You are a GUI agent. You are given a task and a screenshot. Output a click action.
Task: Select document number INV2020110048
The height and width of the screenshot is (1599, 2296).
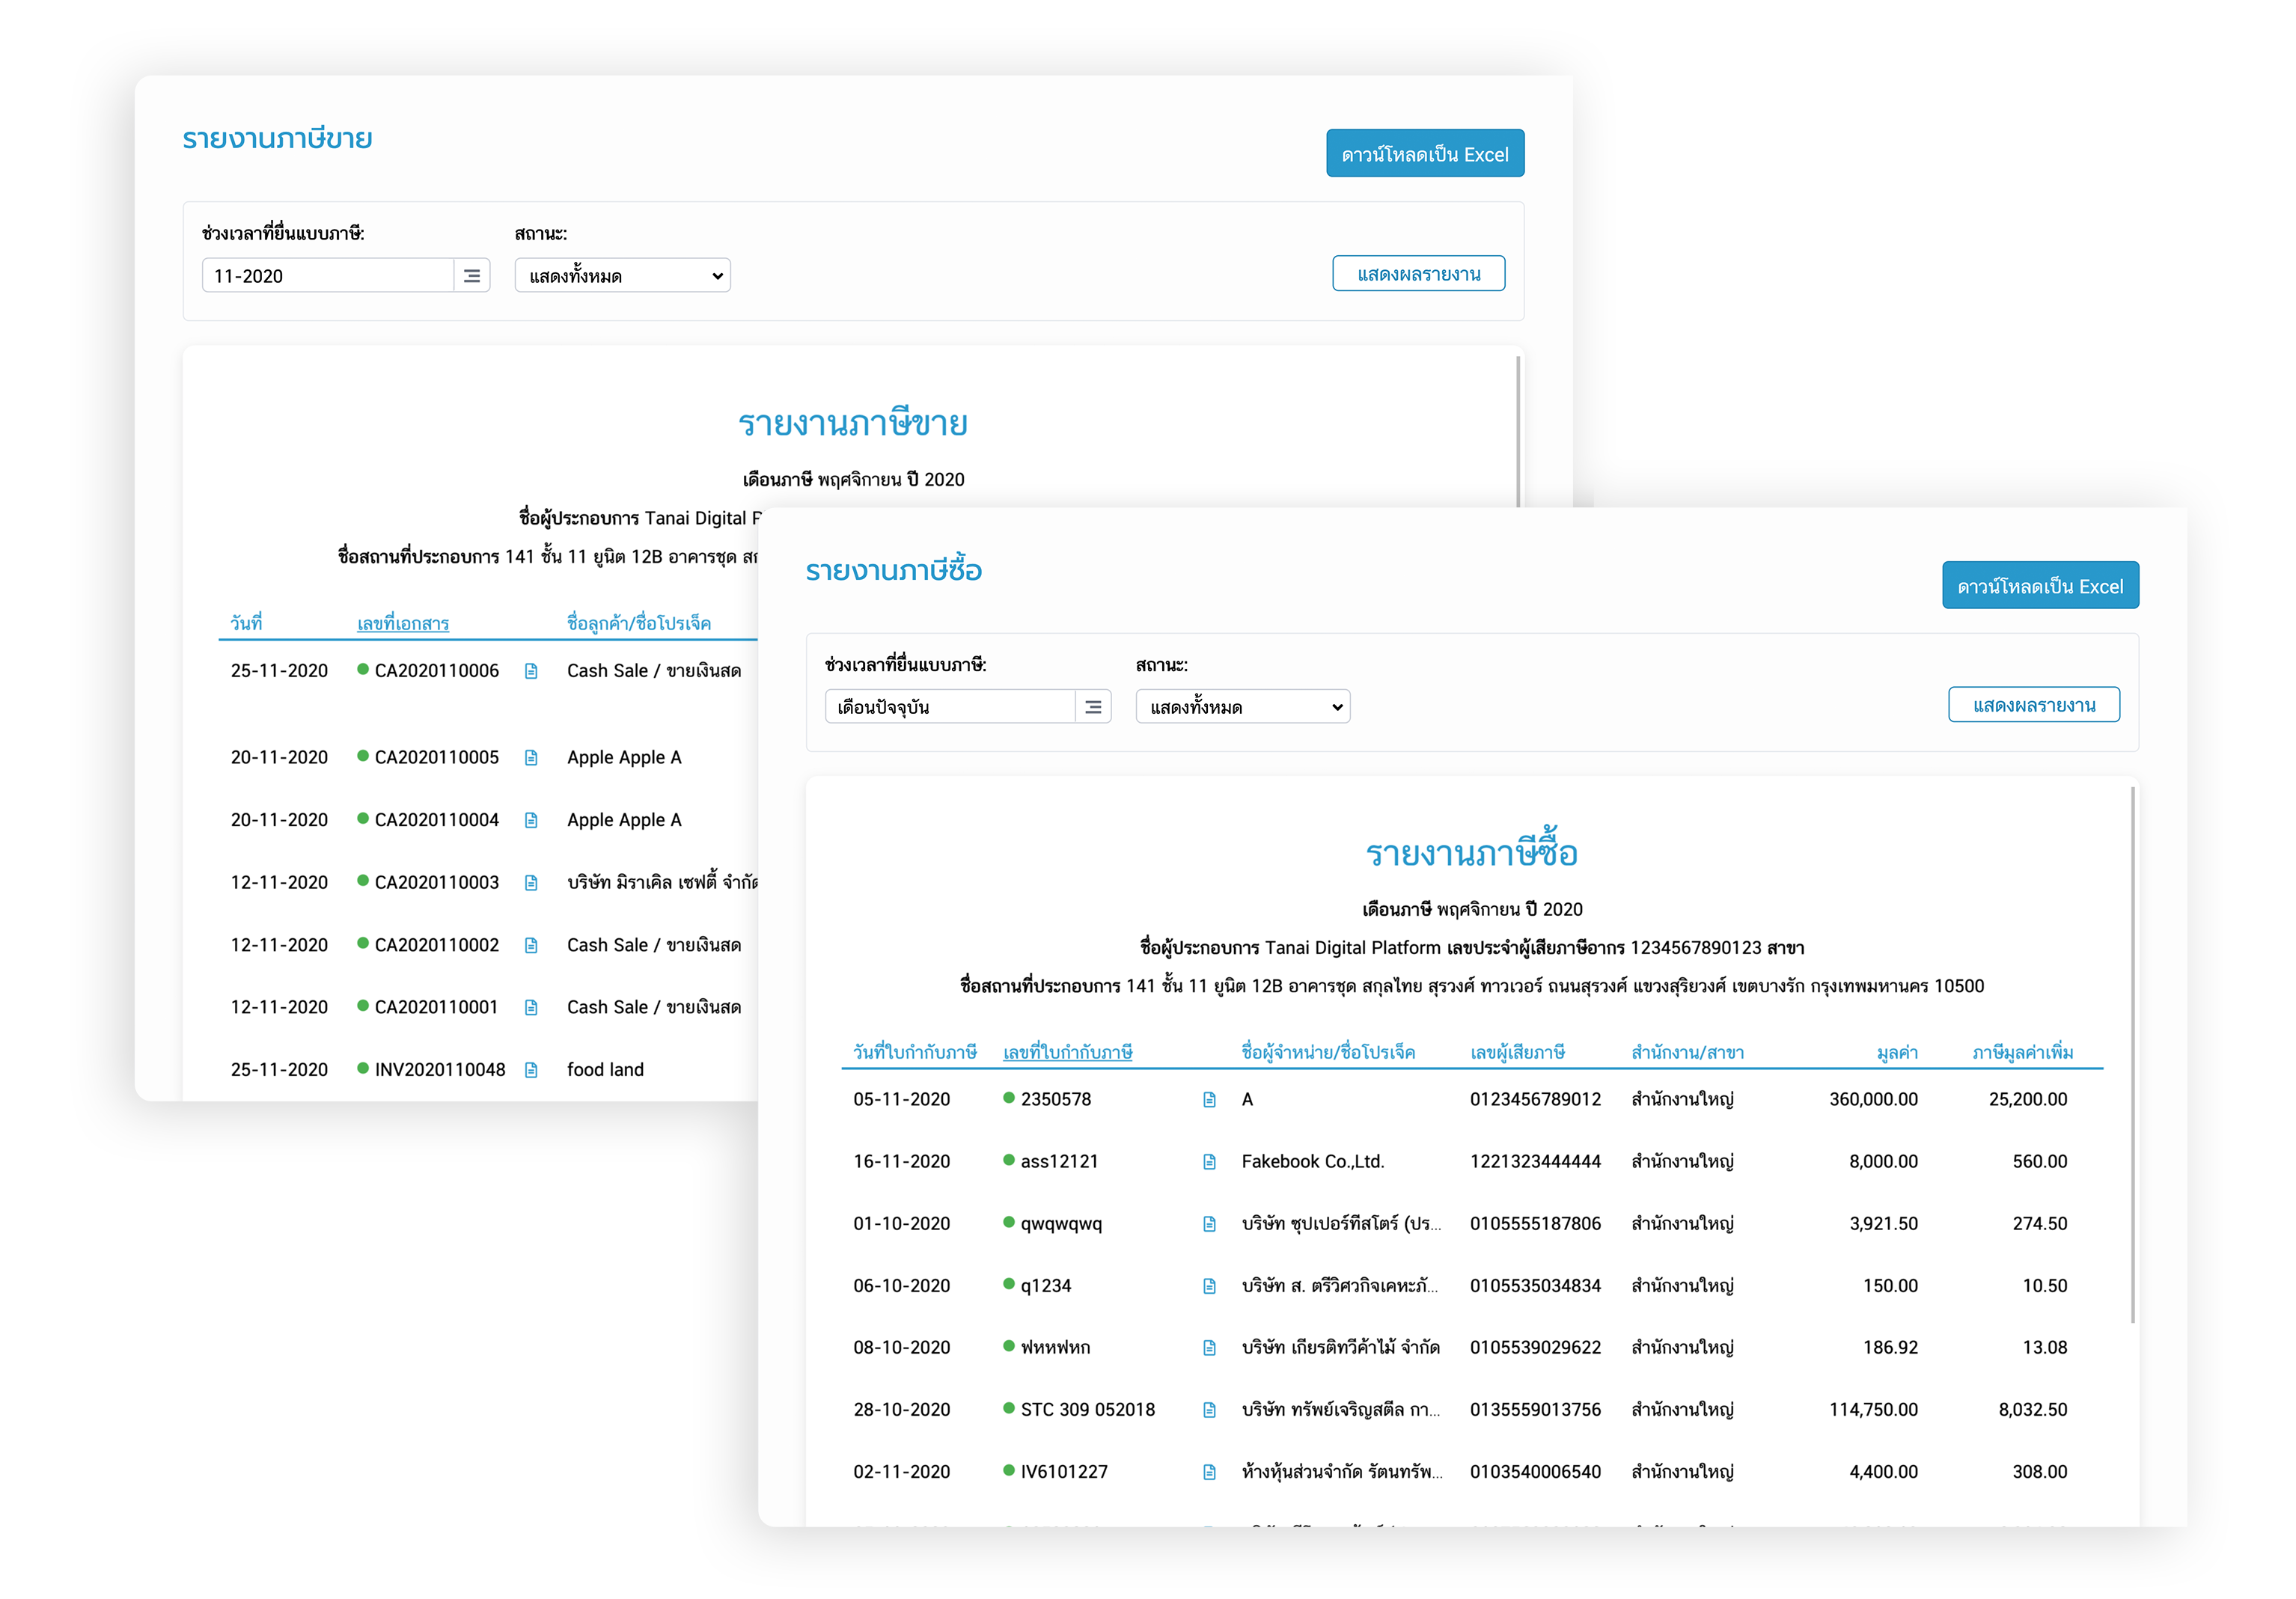tap(440, 1070)
